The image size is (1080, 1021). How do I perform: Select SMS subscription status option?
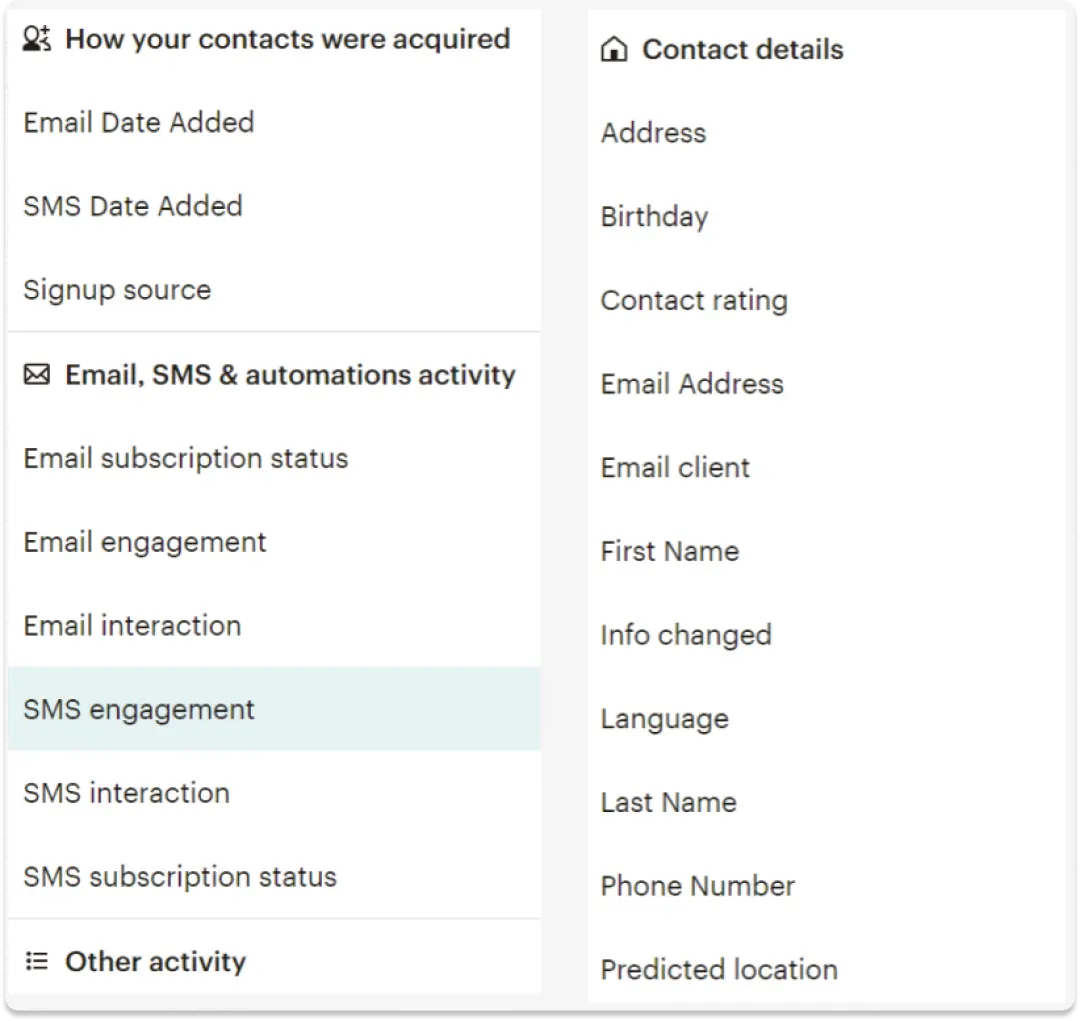[180, 878]
